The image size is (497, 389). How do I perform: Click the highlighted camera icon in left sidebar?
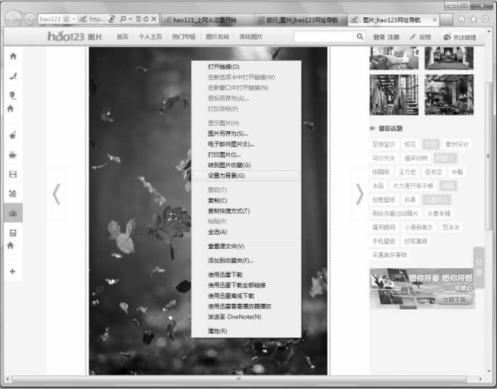[x=13, y=213]
